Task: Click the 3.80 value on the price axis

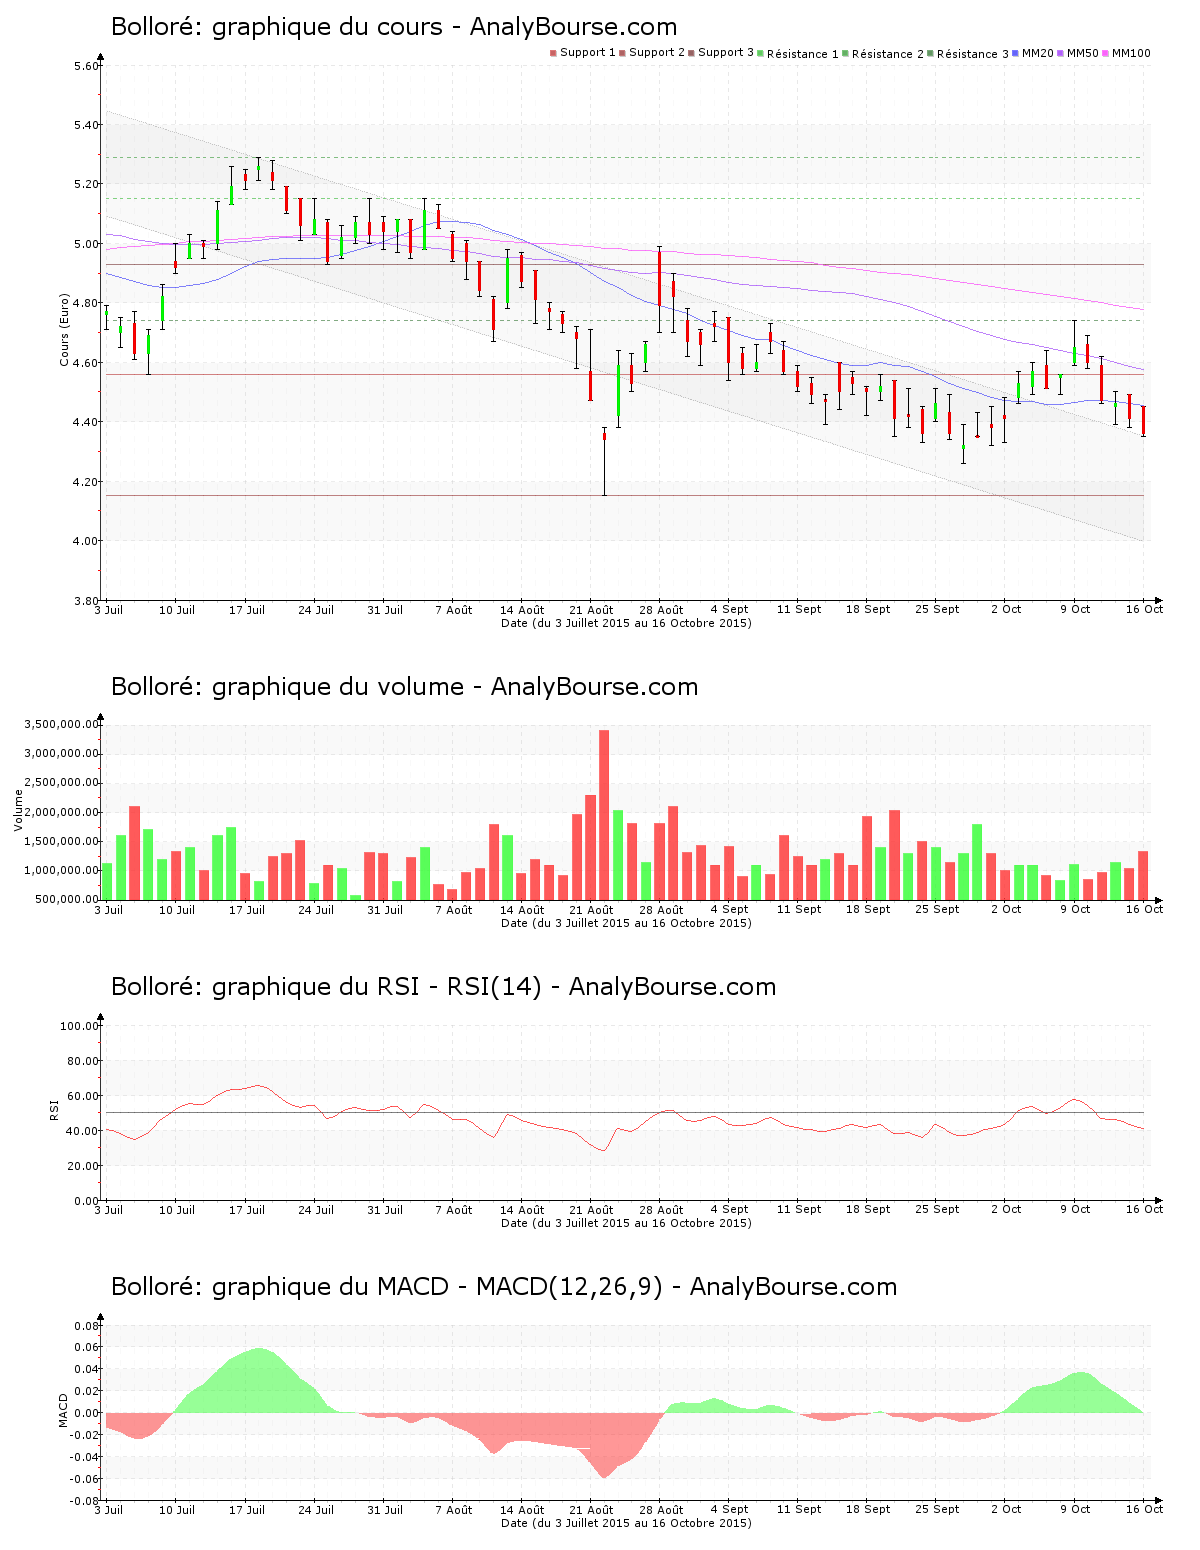Action: (87, 601)
